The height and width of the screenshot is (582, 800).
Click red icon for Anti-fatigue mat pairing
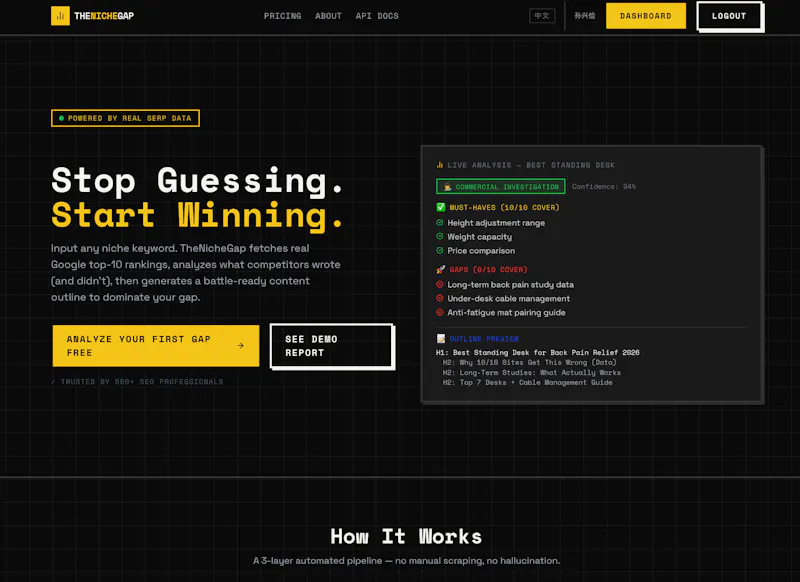(440, 312)
